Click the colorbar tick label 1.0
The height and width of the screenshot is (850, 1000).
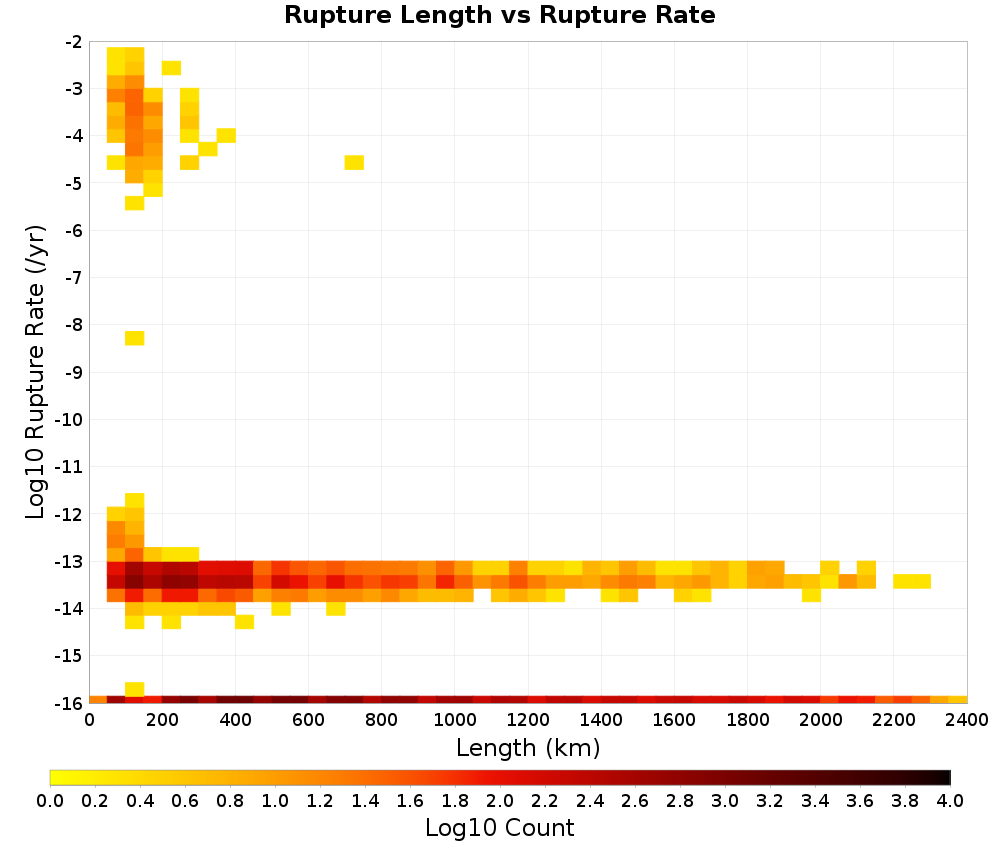coord(275,800)
